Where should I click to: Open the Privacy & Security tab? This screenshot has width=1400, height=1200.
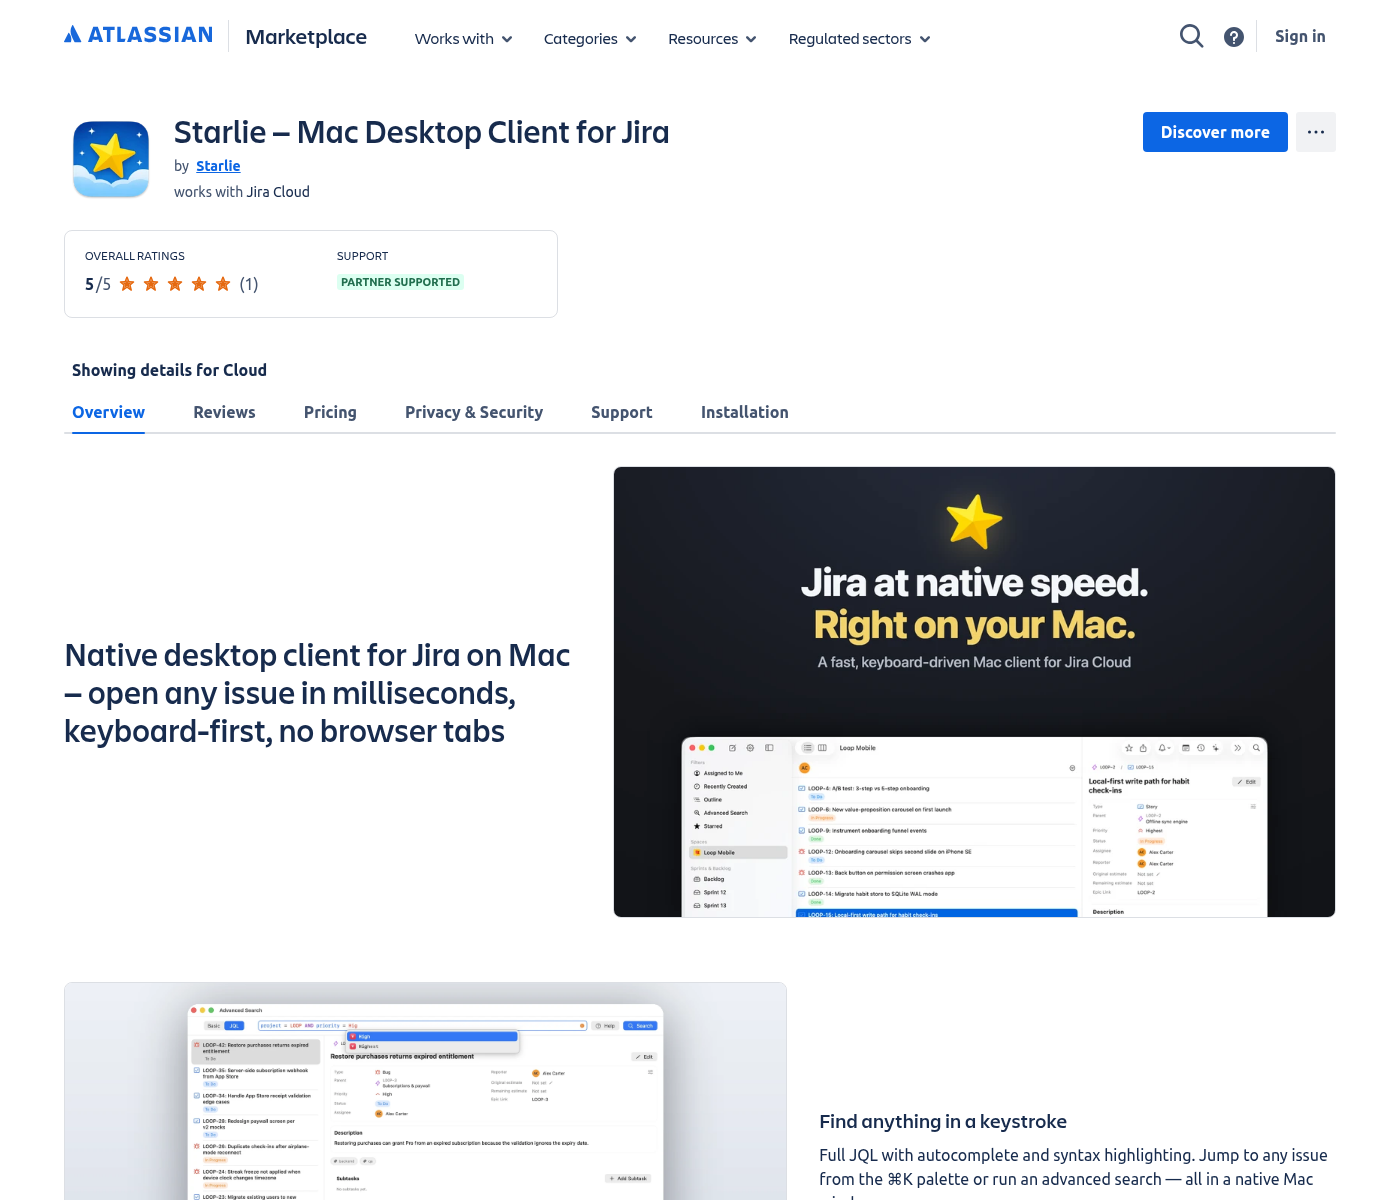point(474,412)
